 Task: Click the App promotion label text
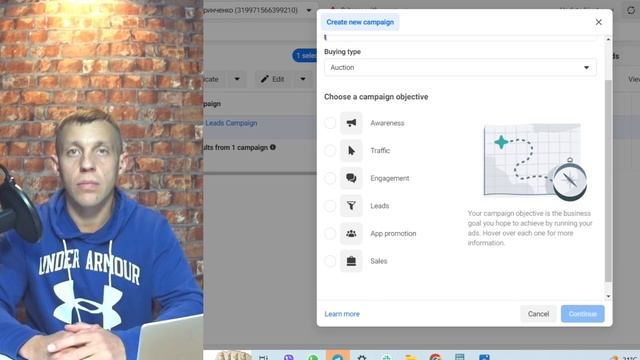(393, 233)
